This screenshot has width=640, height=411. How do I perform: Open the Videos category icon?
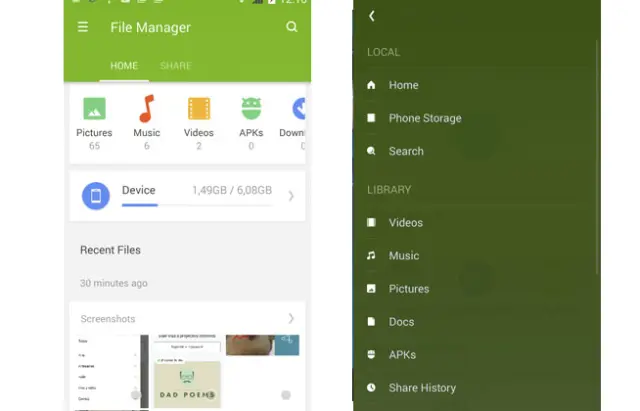point(199,109)
